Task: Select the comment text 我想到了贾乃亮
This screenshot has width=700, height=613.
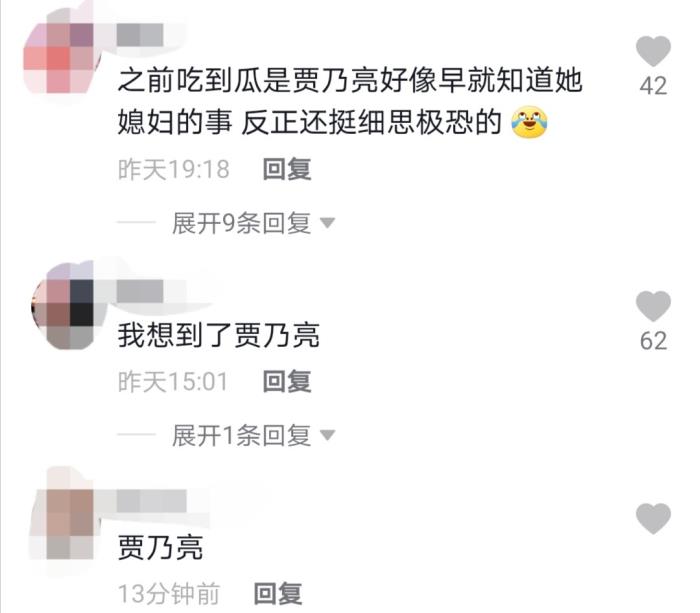Action: (219, 335)
